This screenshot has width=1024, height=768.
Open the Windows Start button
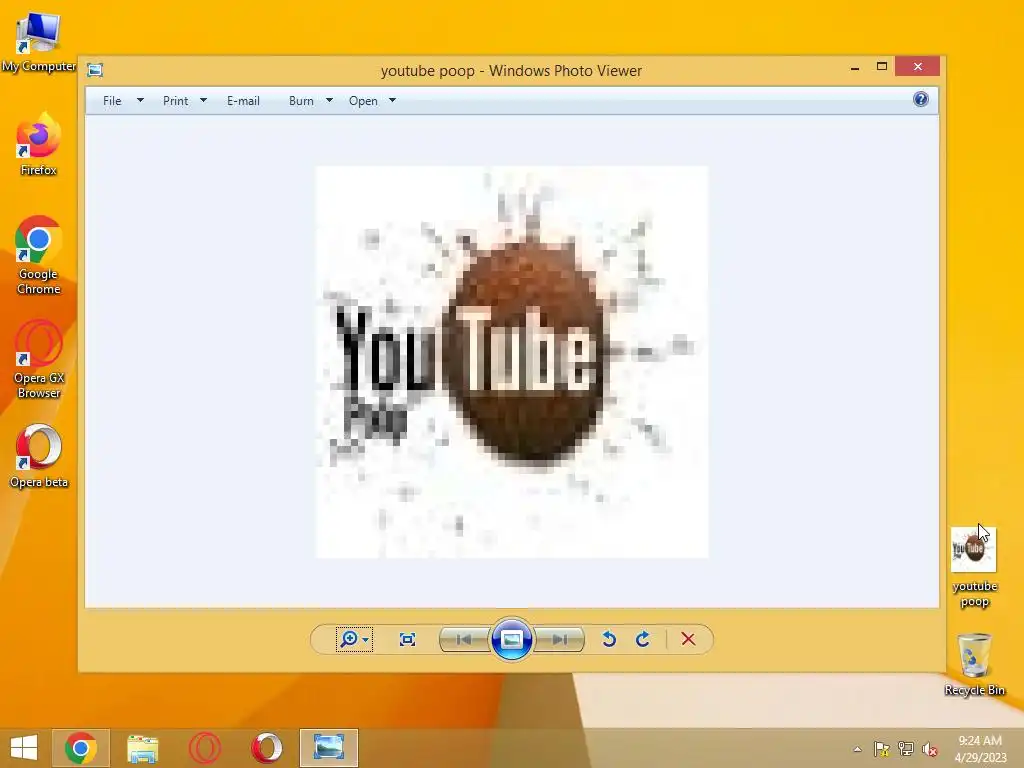pyautogui.click(x=24, y=748)
